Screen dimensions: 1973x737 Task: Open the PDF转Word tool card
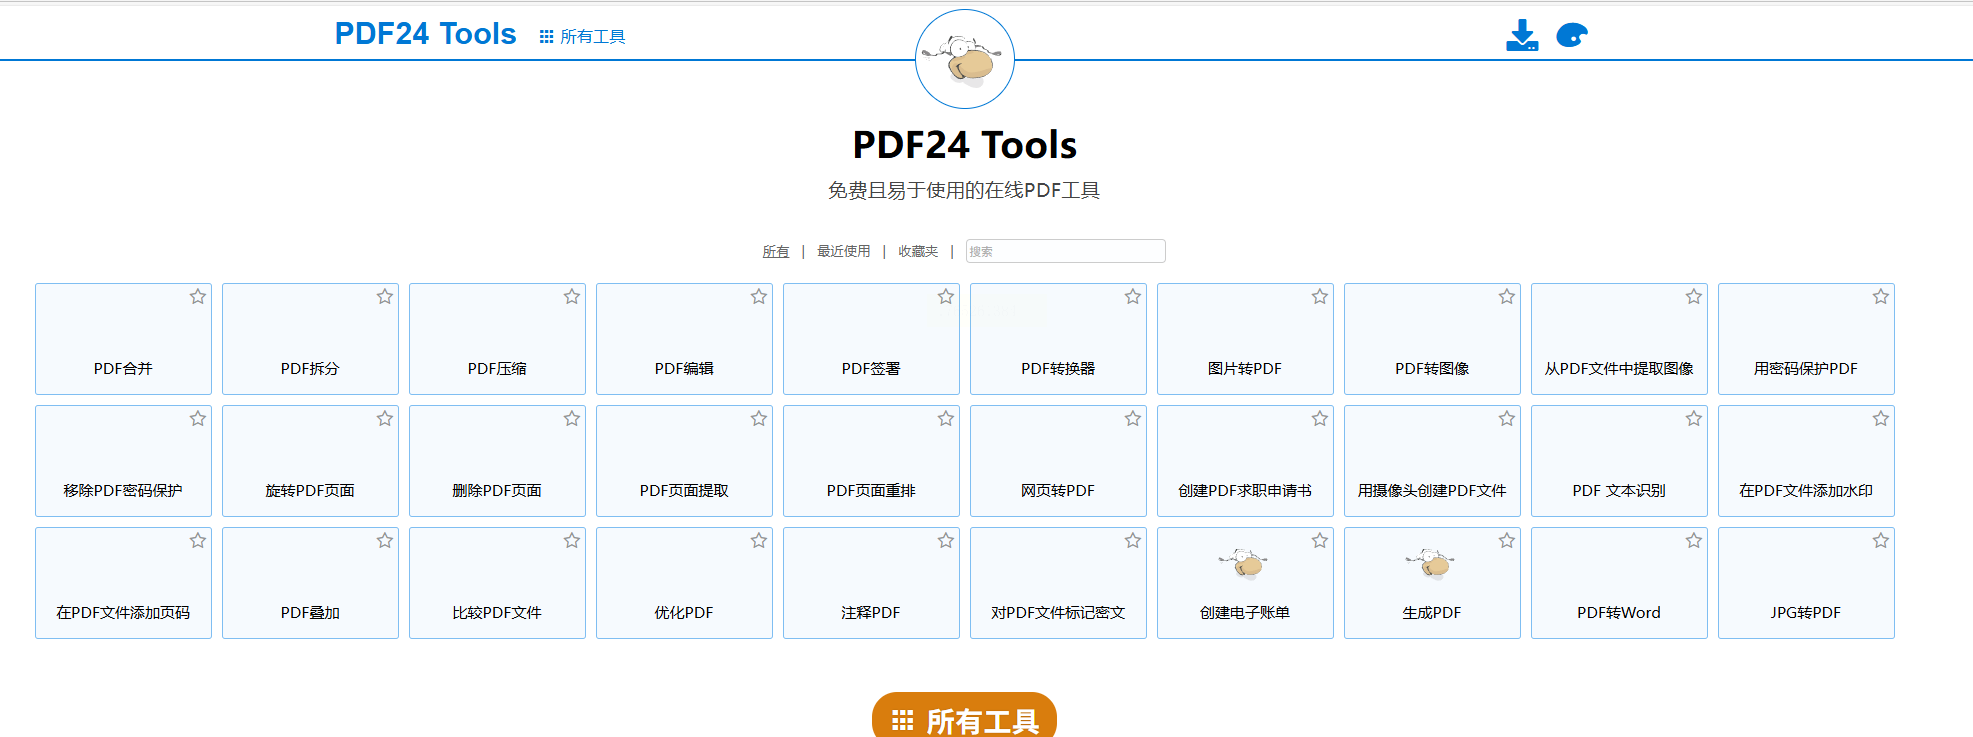point(1619,583)
